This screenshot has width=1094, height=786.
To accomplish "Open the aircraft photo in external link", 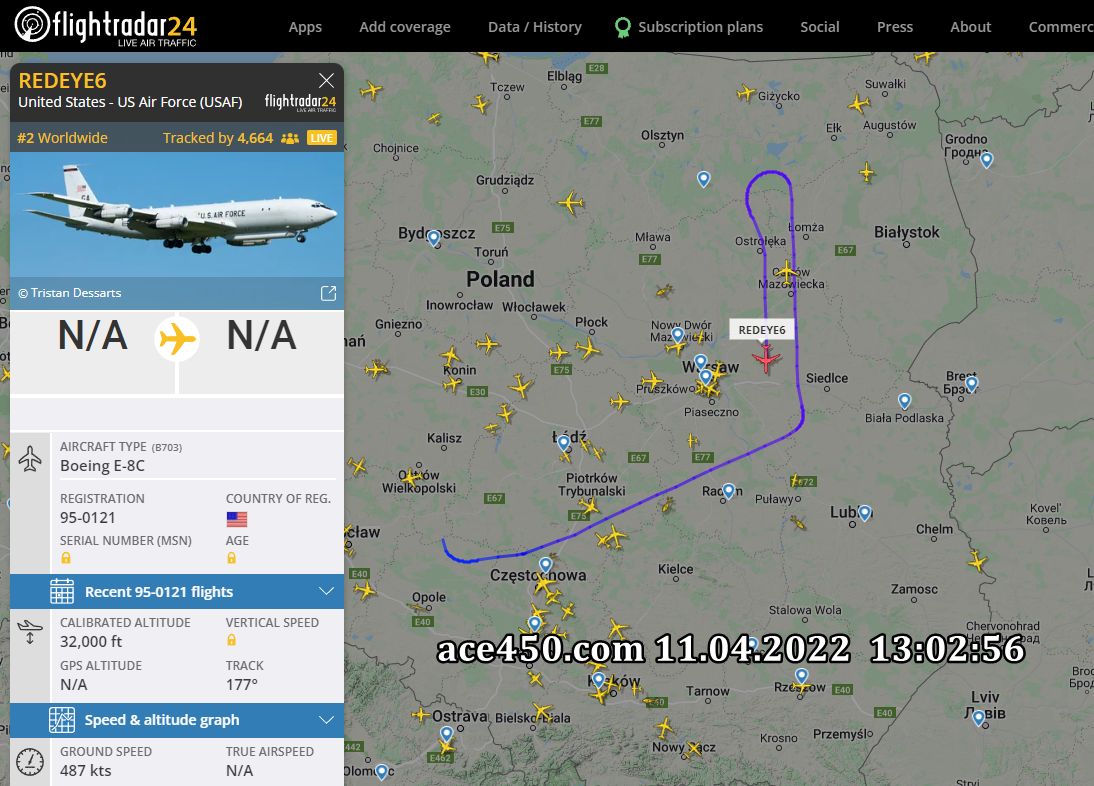I will (328, 293).
